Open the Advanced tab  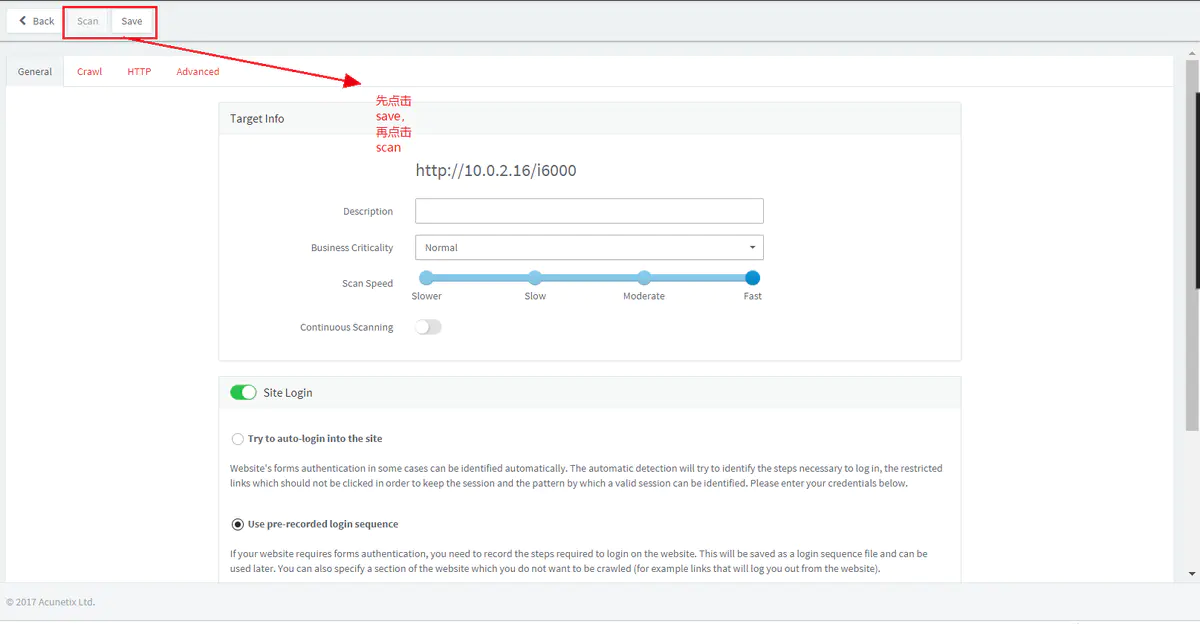coord(198,72)
